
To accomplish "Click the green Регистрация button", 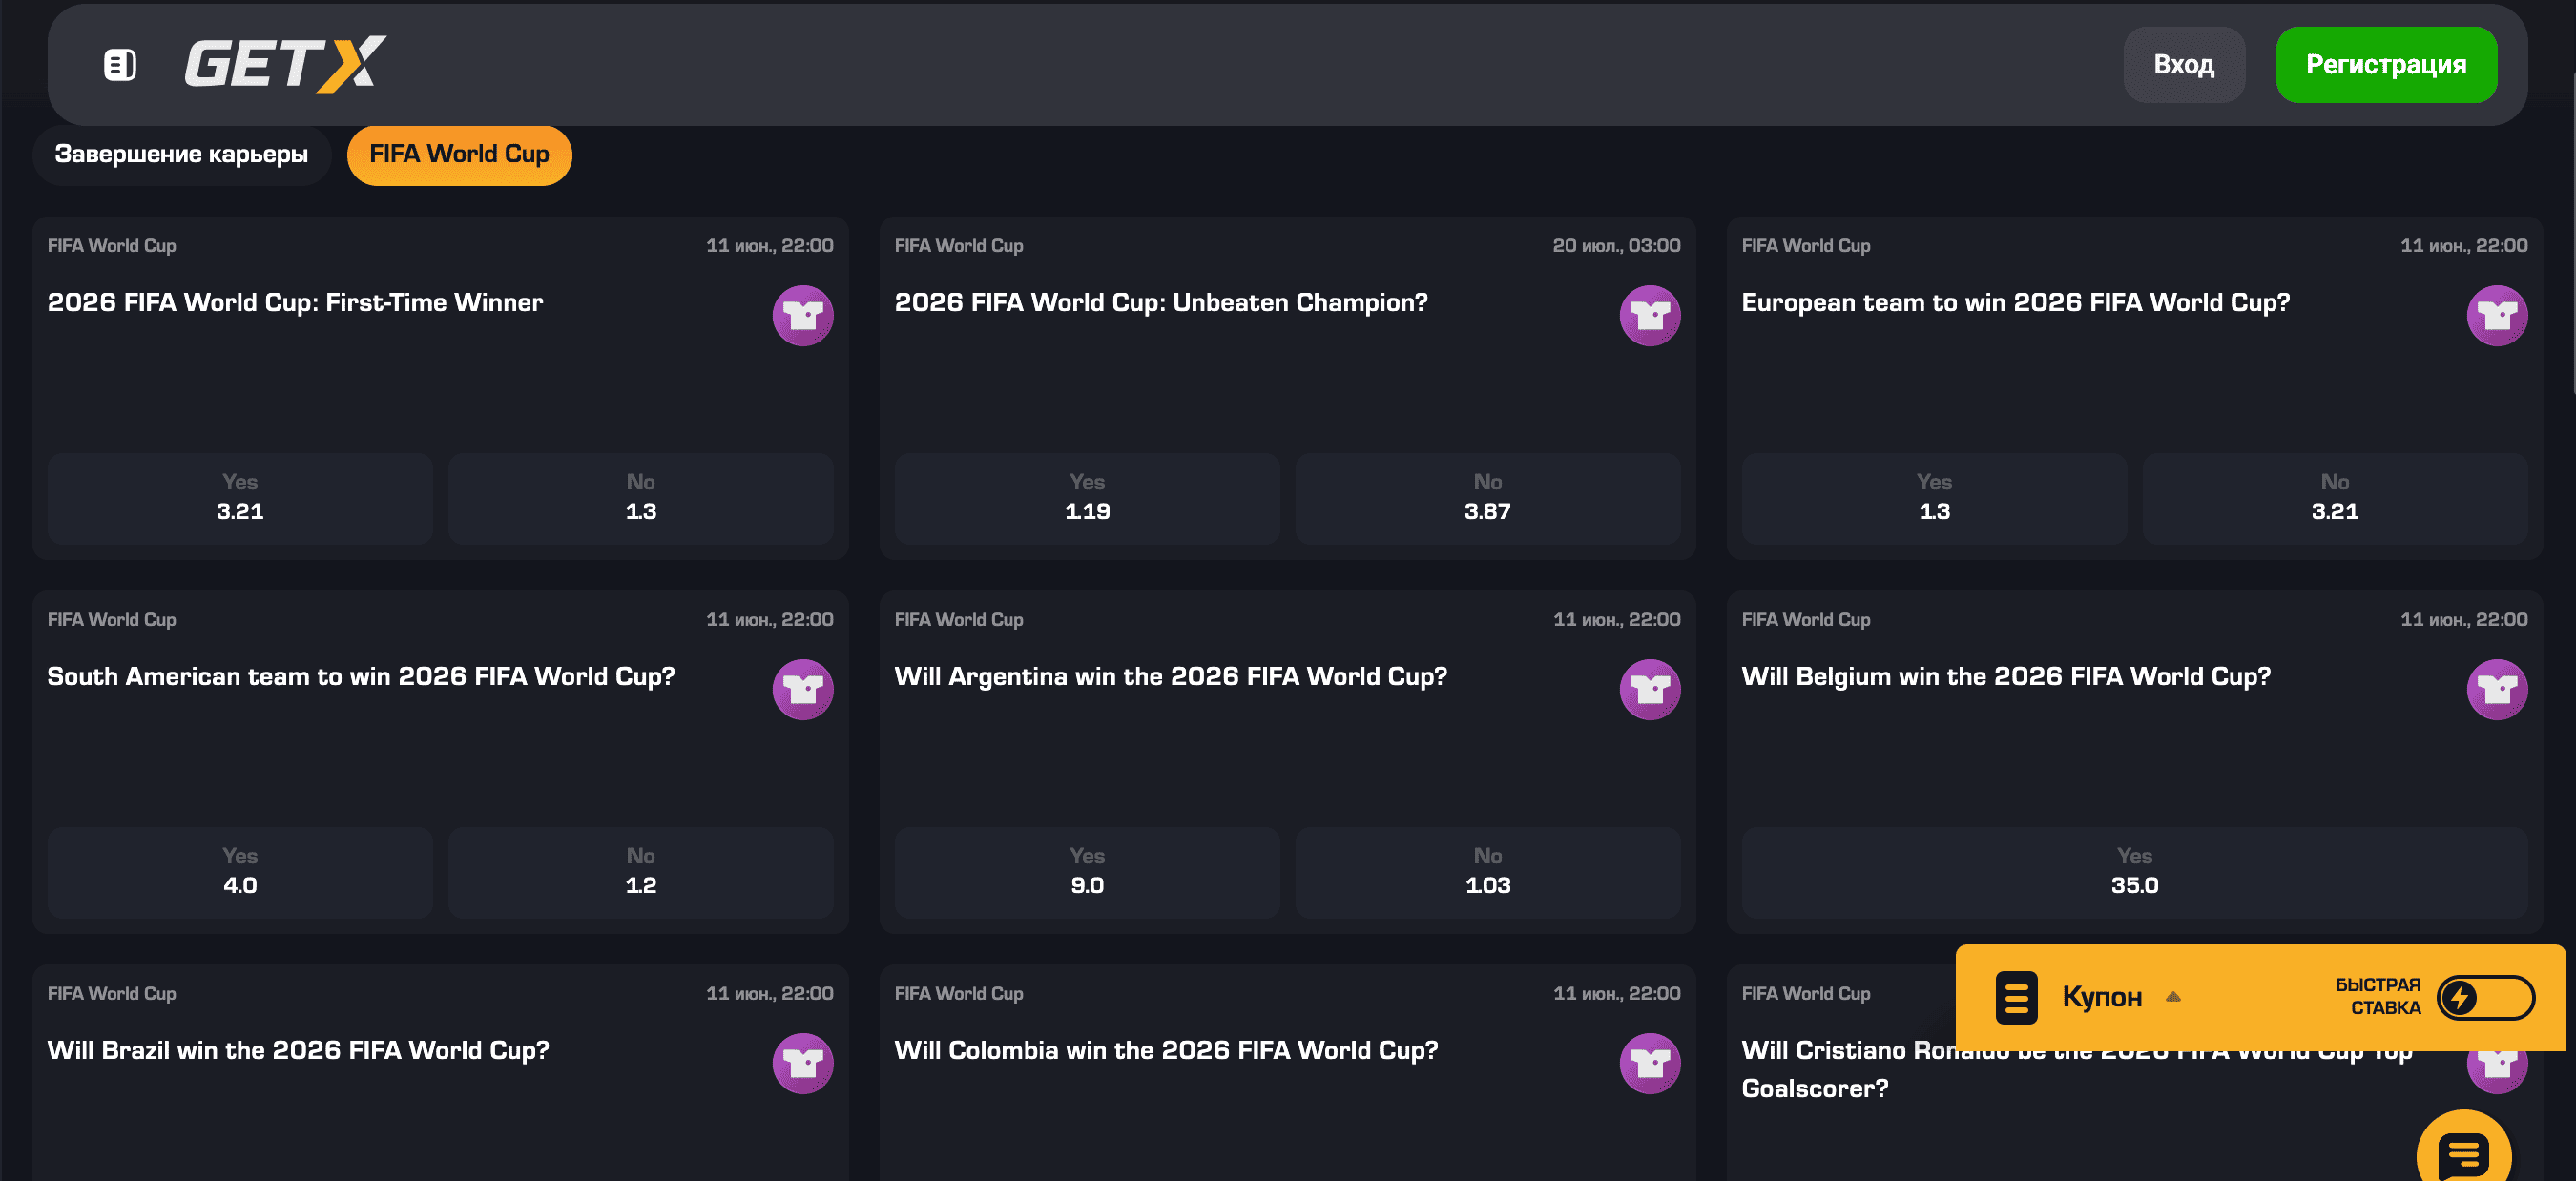I will click(x=2385, y=65).
